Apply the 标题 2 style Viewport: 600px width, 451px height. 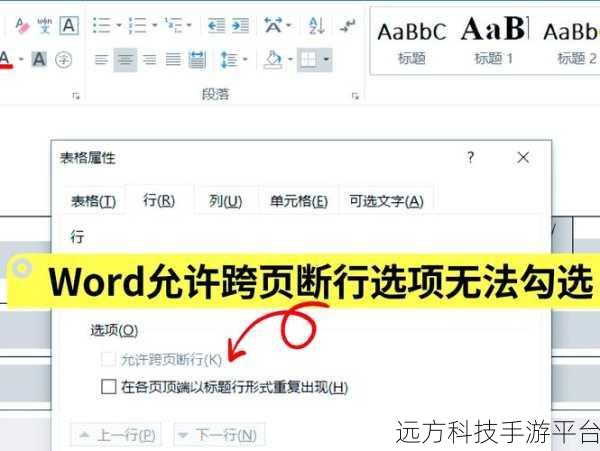tap(572, 41)
